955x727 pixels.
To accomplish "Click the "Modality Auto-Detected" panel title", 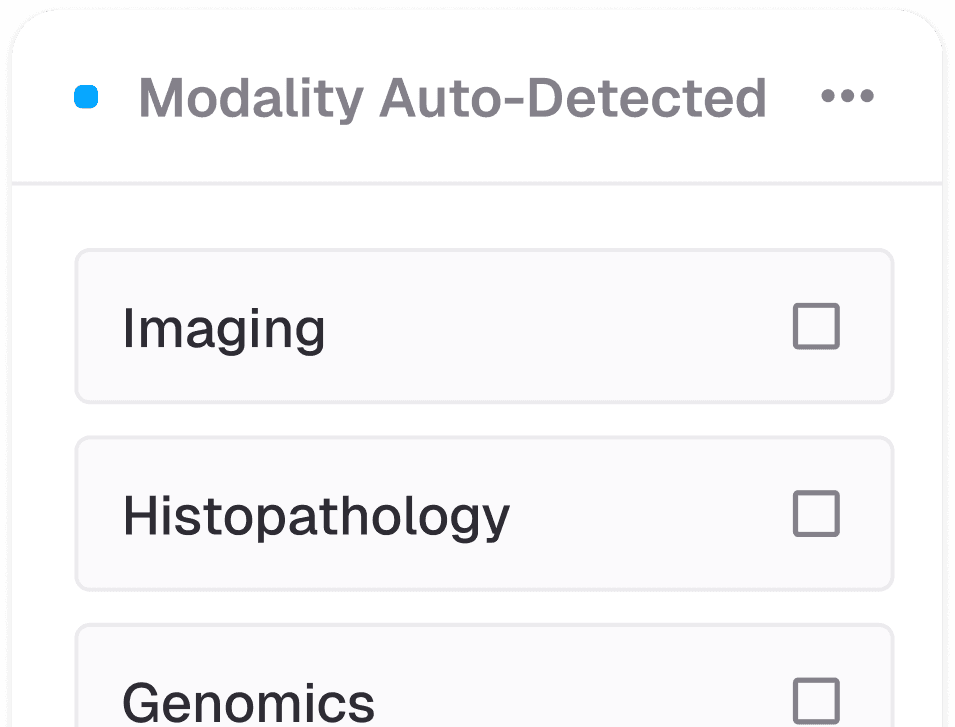I will pyautogui.click(x=452, y=98).
